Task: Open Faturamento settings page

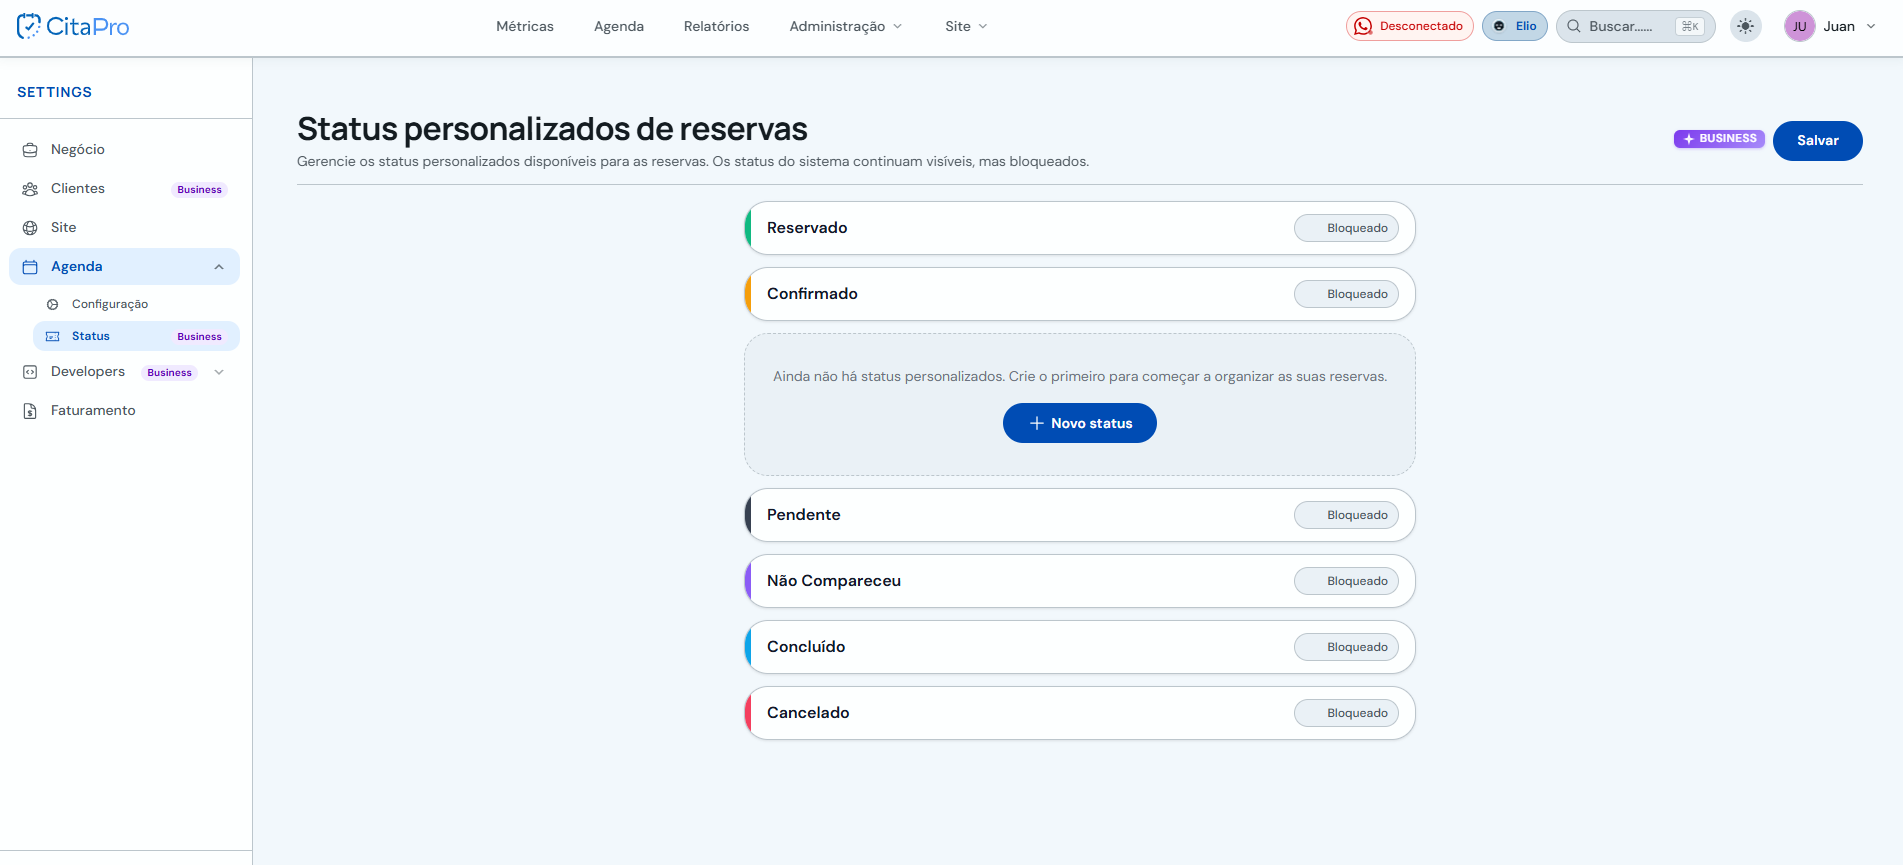Action: click(124, 410)
